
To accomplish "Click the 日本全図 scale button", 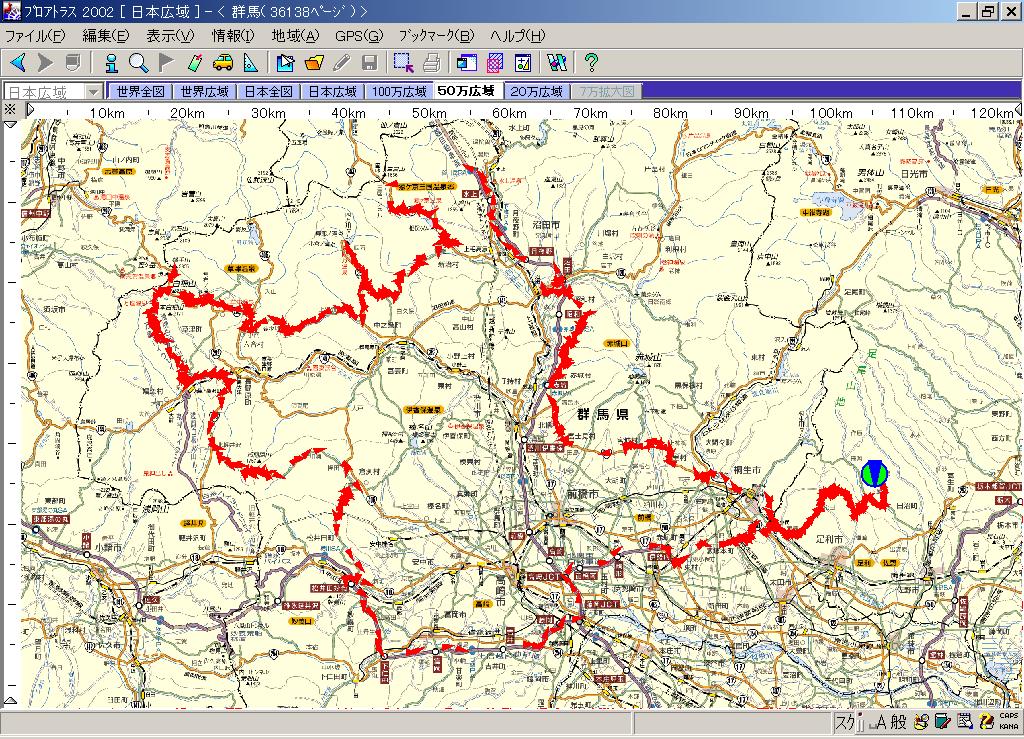I will pos(269,91).
